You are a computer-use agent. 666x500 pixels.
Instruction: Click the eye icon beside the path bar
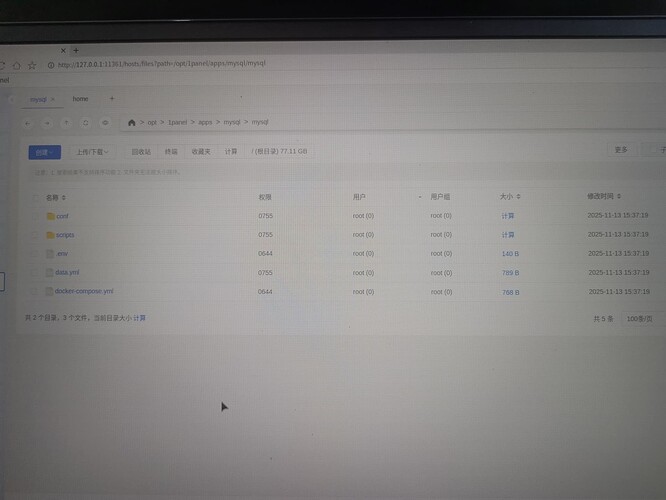(105, 123)
